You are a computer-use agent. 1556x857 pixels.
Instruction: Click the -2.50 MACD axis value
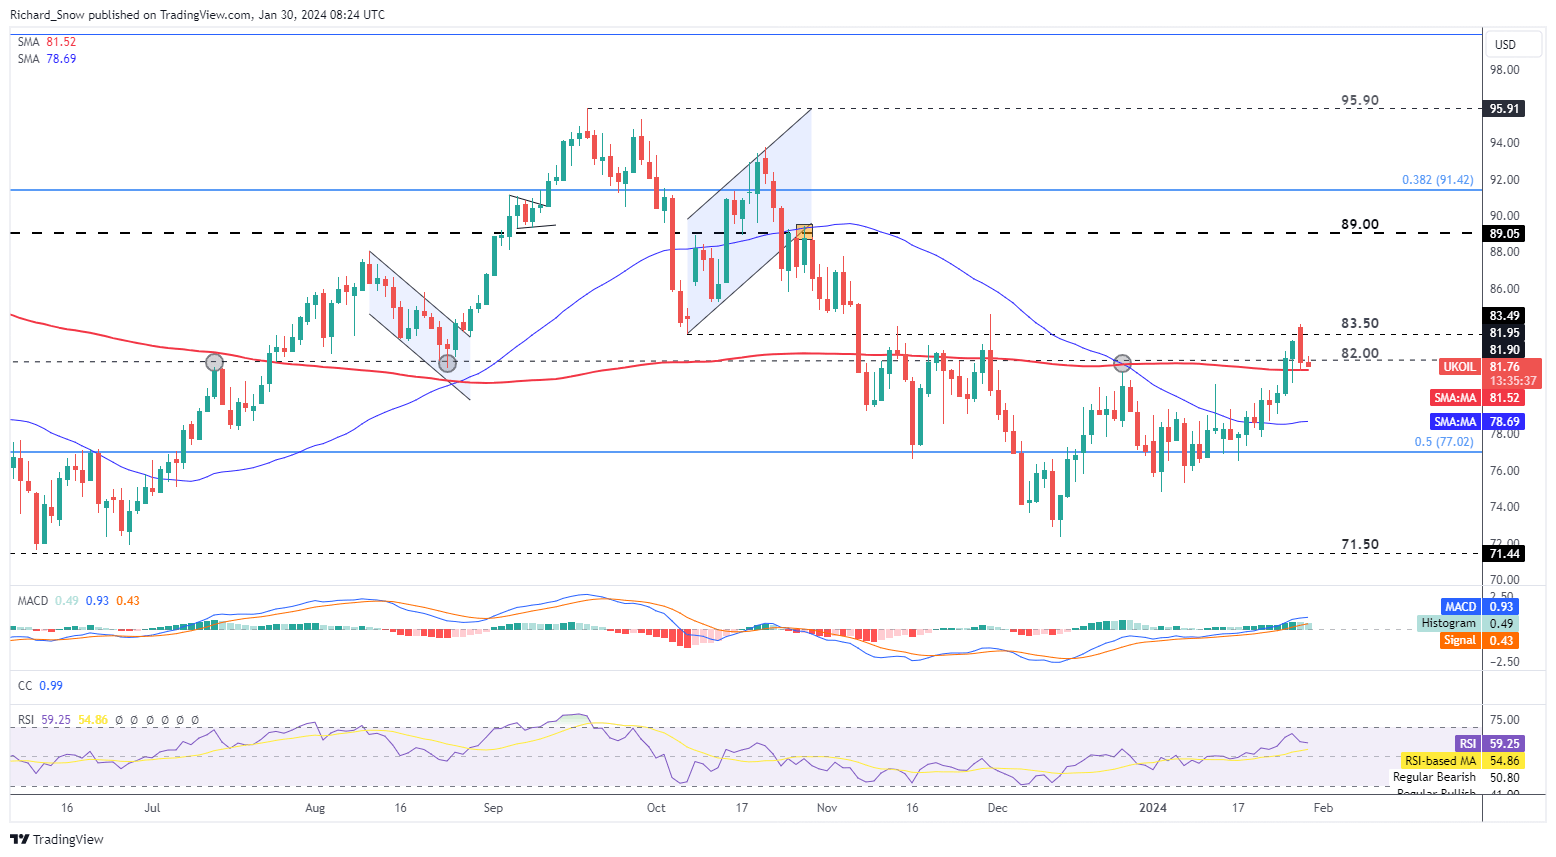1505,662
